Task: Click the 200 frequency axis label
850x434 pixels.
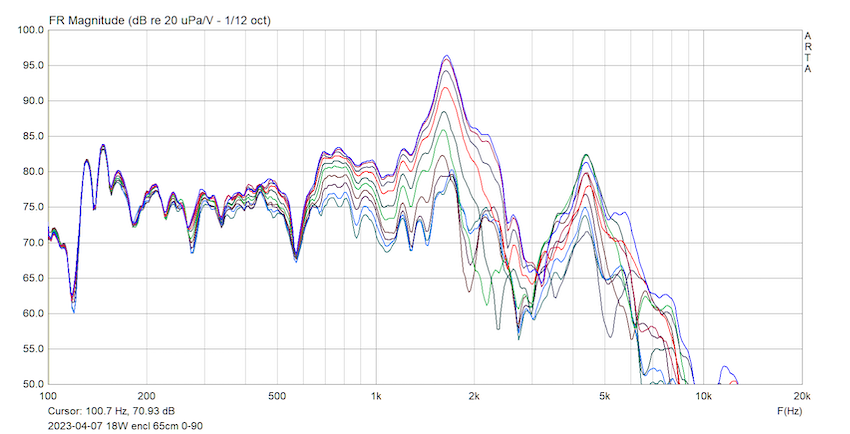Action: click(147, 395)
